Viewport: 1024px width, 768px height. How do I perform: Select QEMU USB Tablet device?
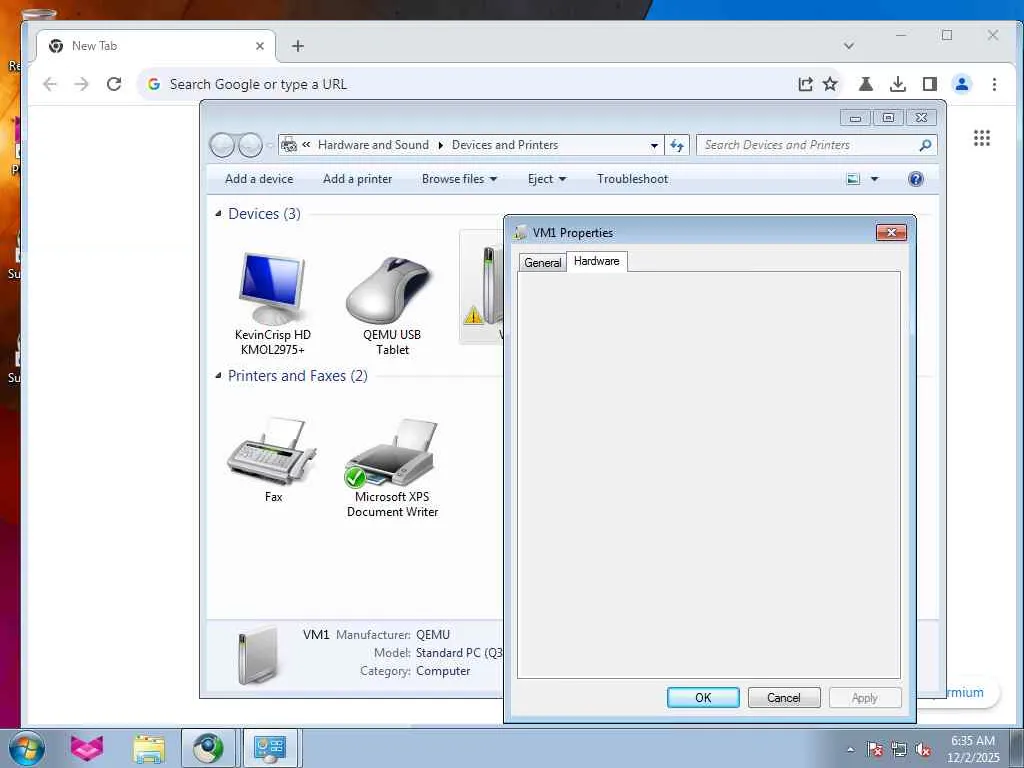pos(392,303)
